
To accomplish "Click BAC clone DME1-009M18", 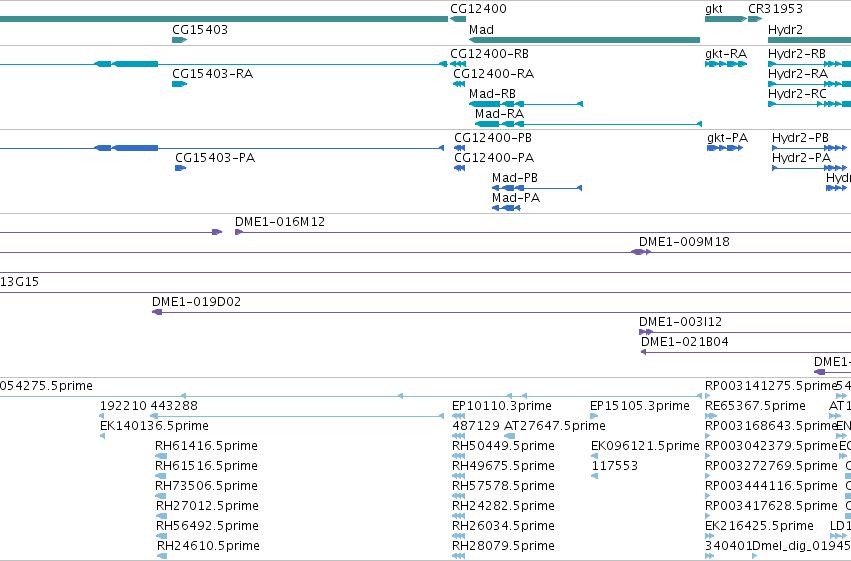I will pos(684,242).
